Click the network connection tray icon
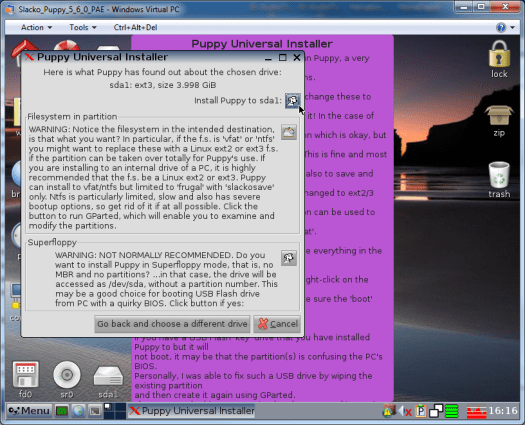 coord(436,411)
